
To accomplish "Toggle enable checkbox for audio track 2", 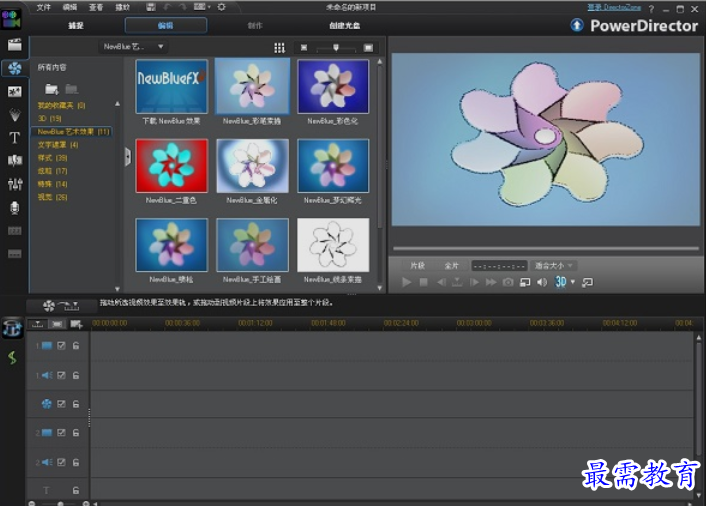I will point(61,462).
